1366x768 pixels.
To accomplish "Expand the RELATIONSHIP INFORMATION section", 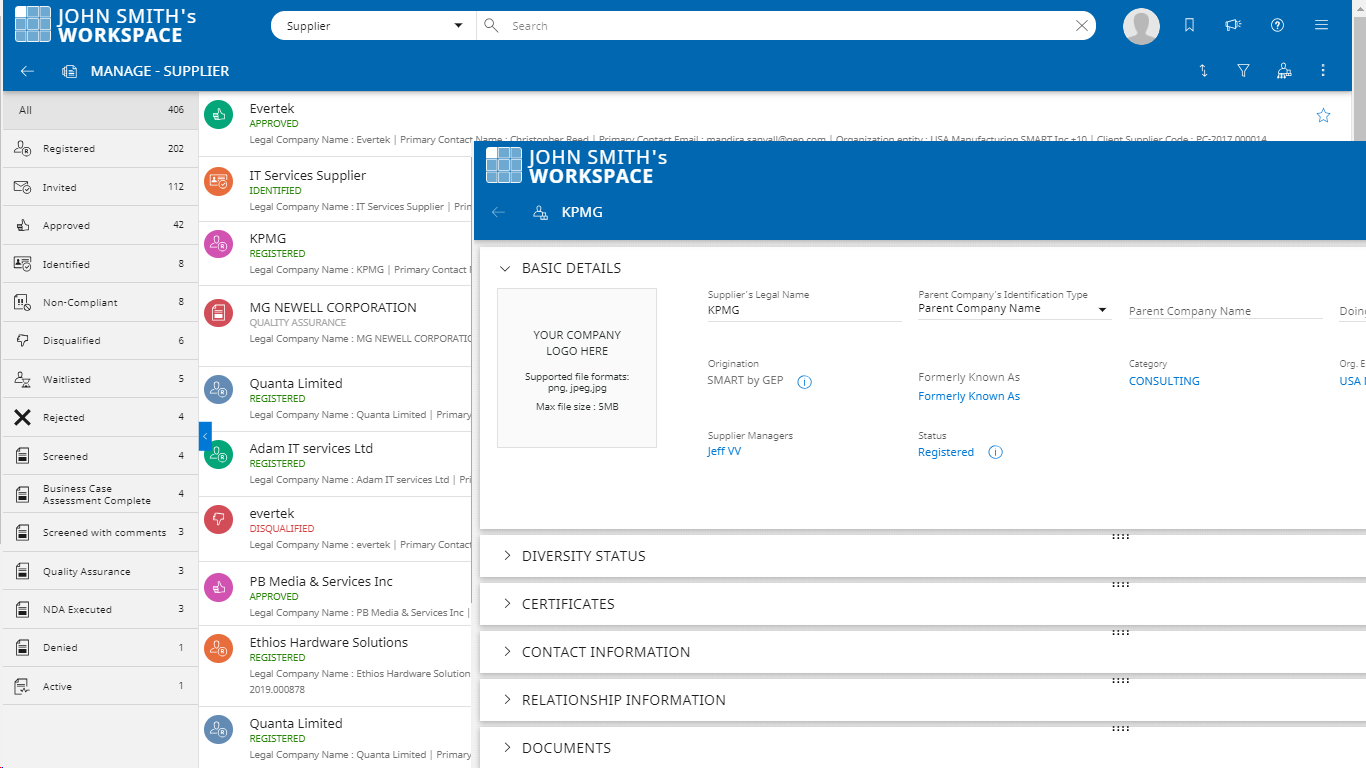I will point(506,700).
